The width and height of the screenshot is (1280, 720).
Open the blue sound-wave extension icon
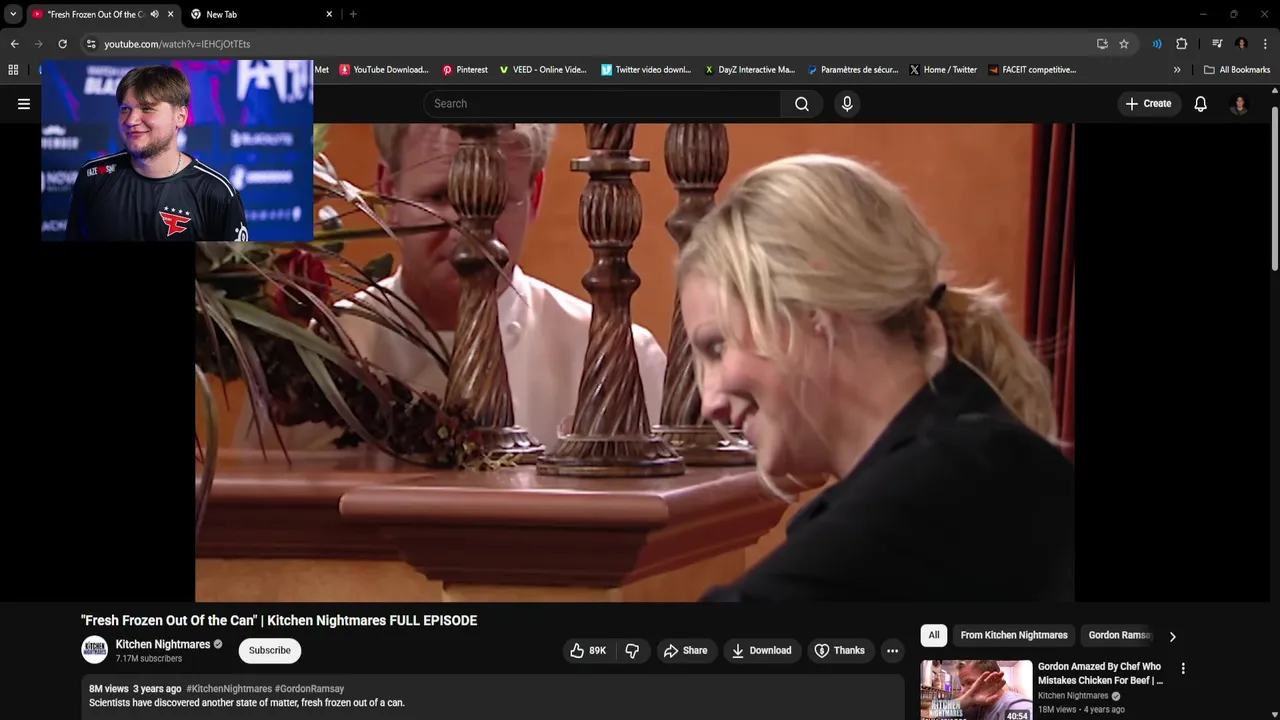pos(1157,44)
